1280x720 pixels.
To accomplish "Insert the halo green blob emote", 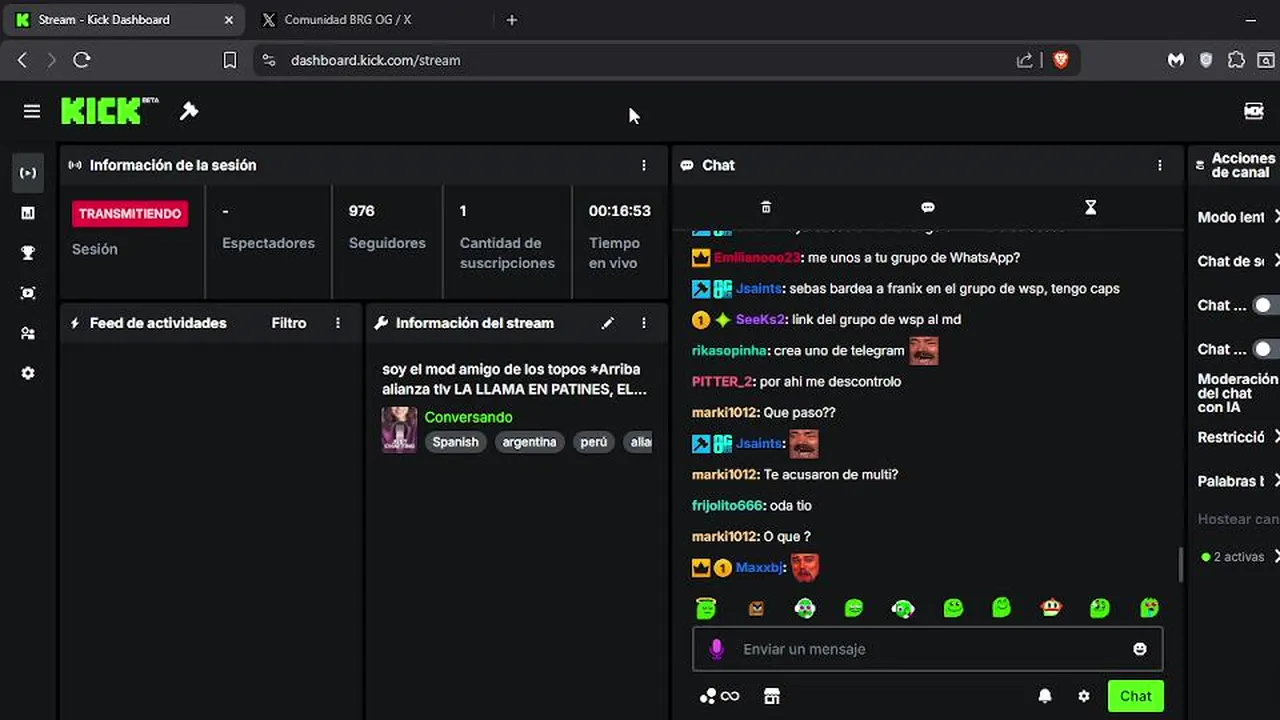I will pyautogui.click(x=706, y=607).
